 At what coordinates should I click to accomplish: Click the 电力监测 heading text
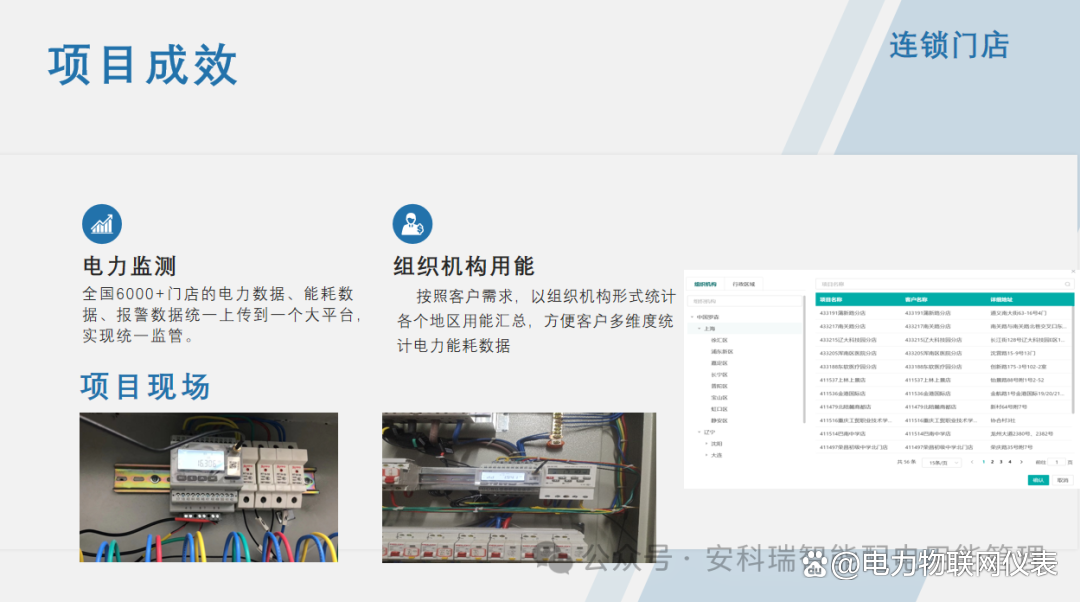[x=129, y=266]
